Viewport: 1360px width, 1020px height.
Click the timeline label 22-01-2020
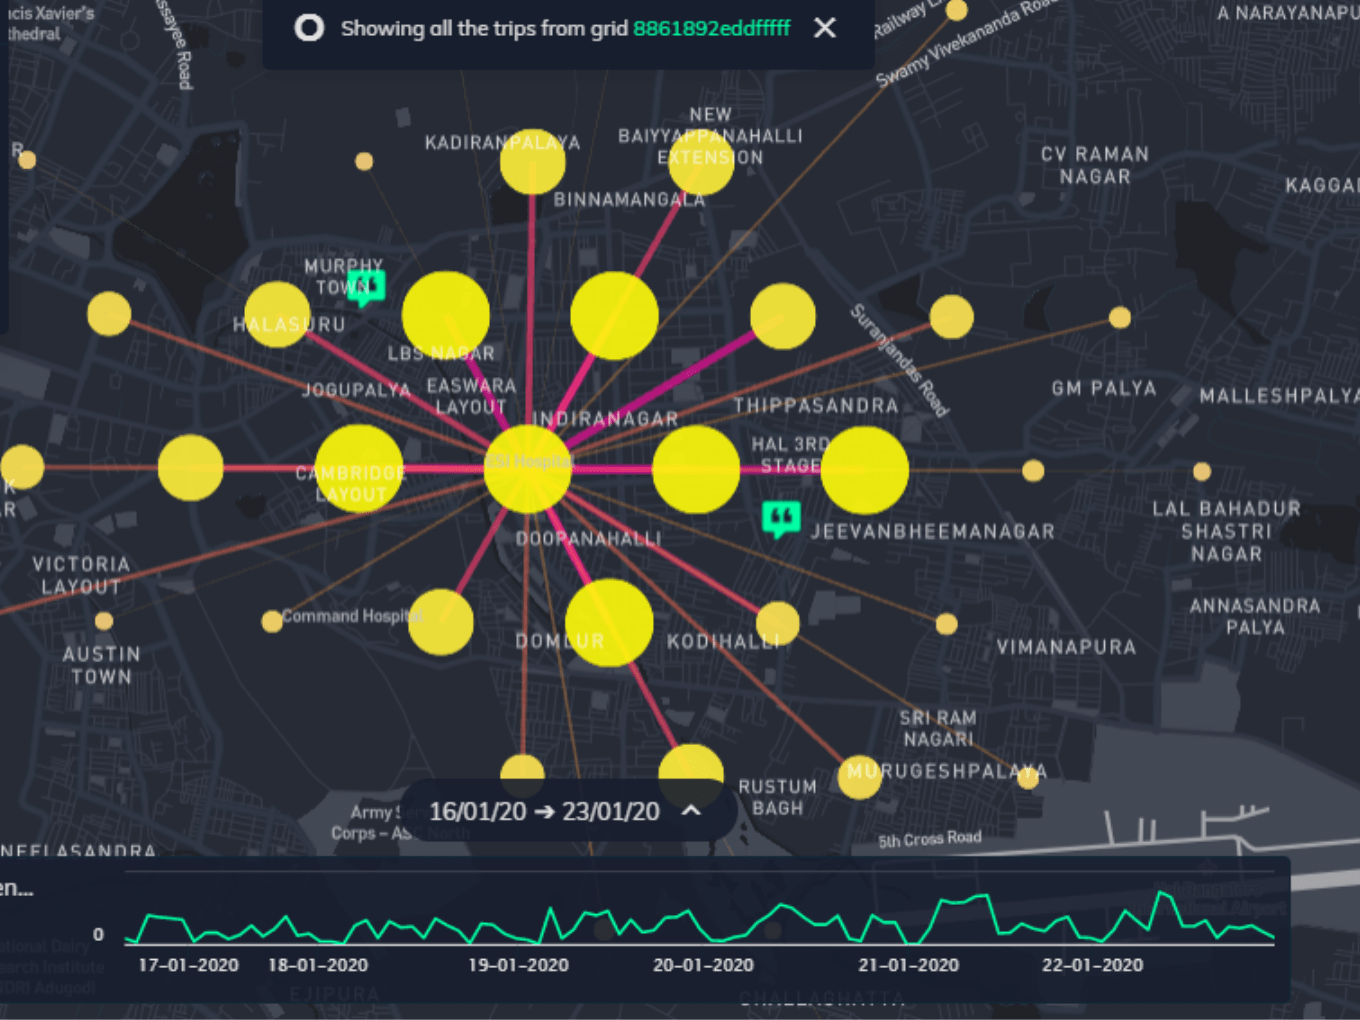click(x=1092, y=965)
